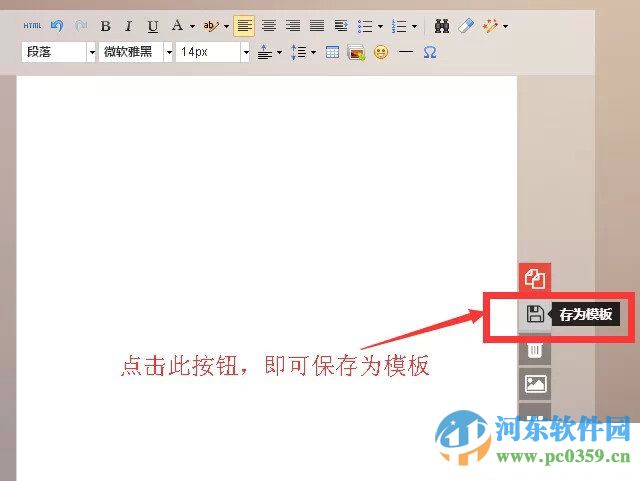Screen dimensions: 640x481
Task: Click the line height icon
Action: (x=298, y=52)
